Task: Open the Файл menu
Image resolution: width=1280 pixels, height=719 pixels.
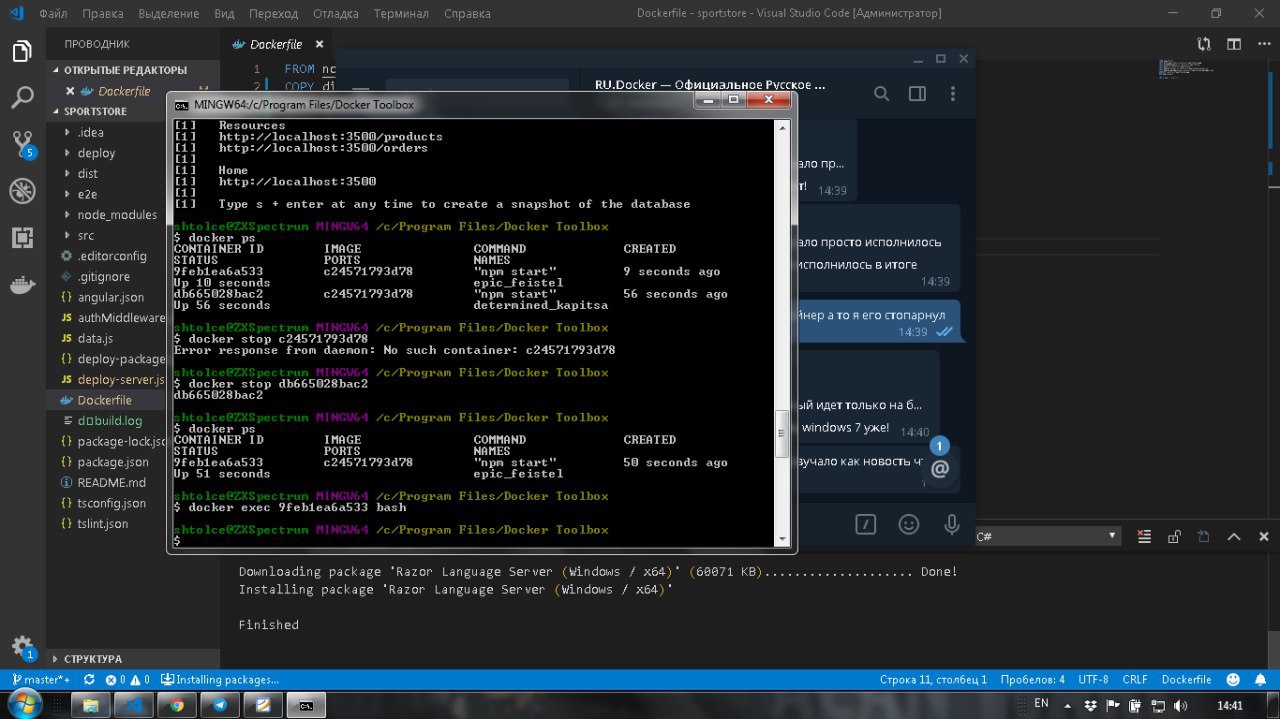Action: click(54, 13)
